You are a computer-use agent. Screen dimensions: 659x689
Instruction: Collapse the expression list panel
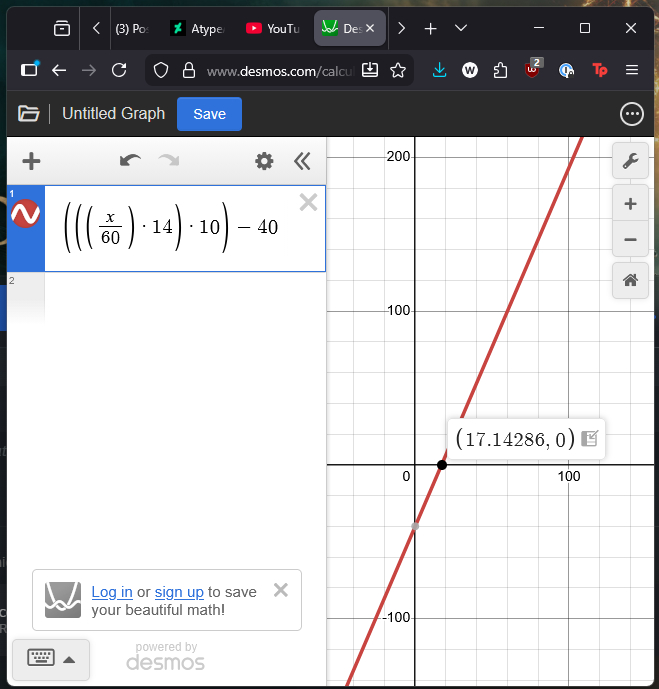[x=302, y=161]
